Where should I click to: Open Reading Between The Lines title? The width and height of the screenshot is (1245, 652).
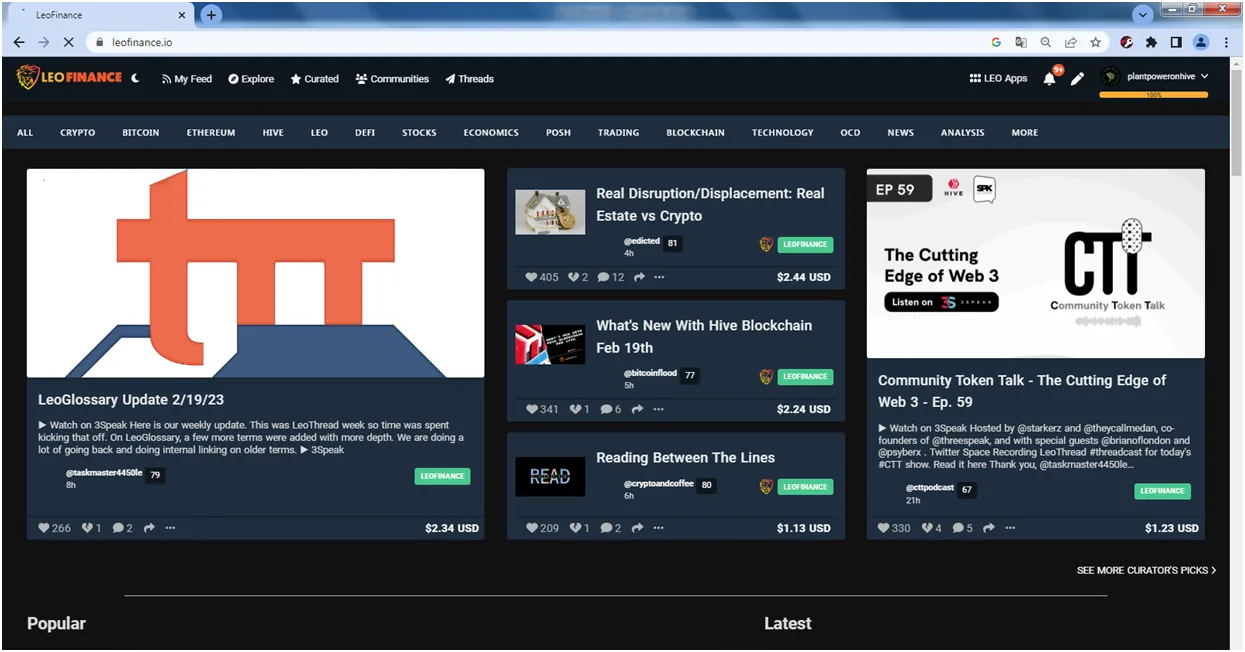pos(685,457)
